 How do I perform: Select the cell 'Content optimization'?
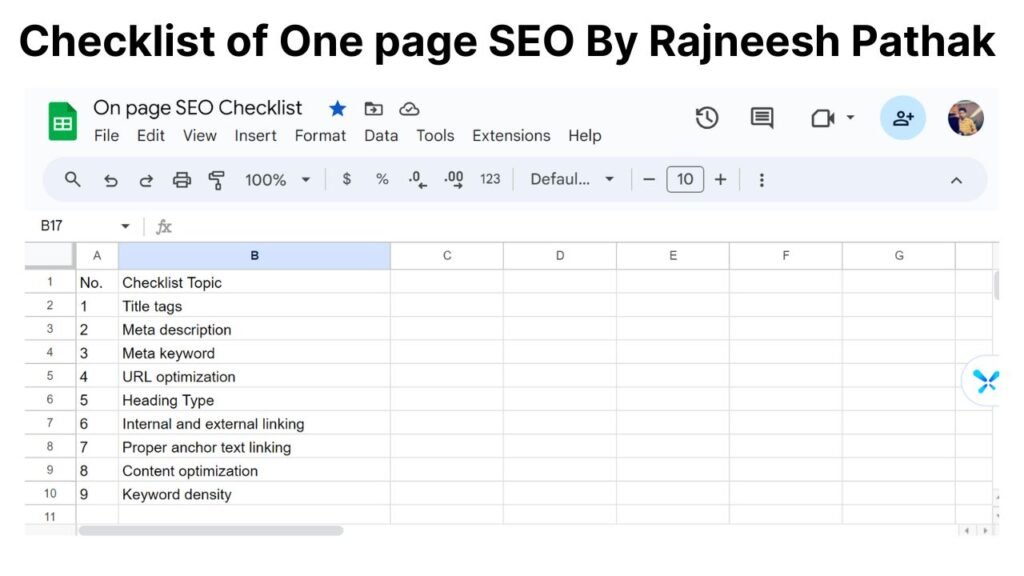[254, 470]
